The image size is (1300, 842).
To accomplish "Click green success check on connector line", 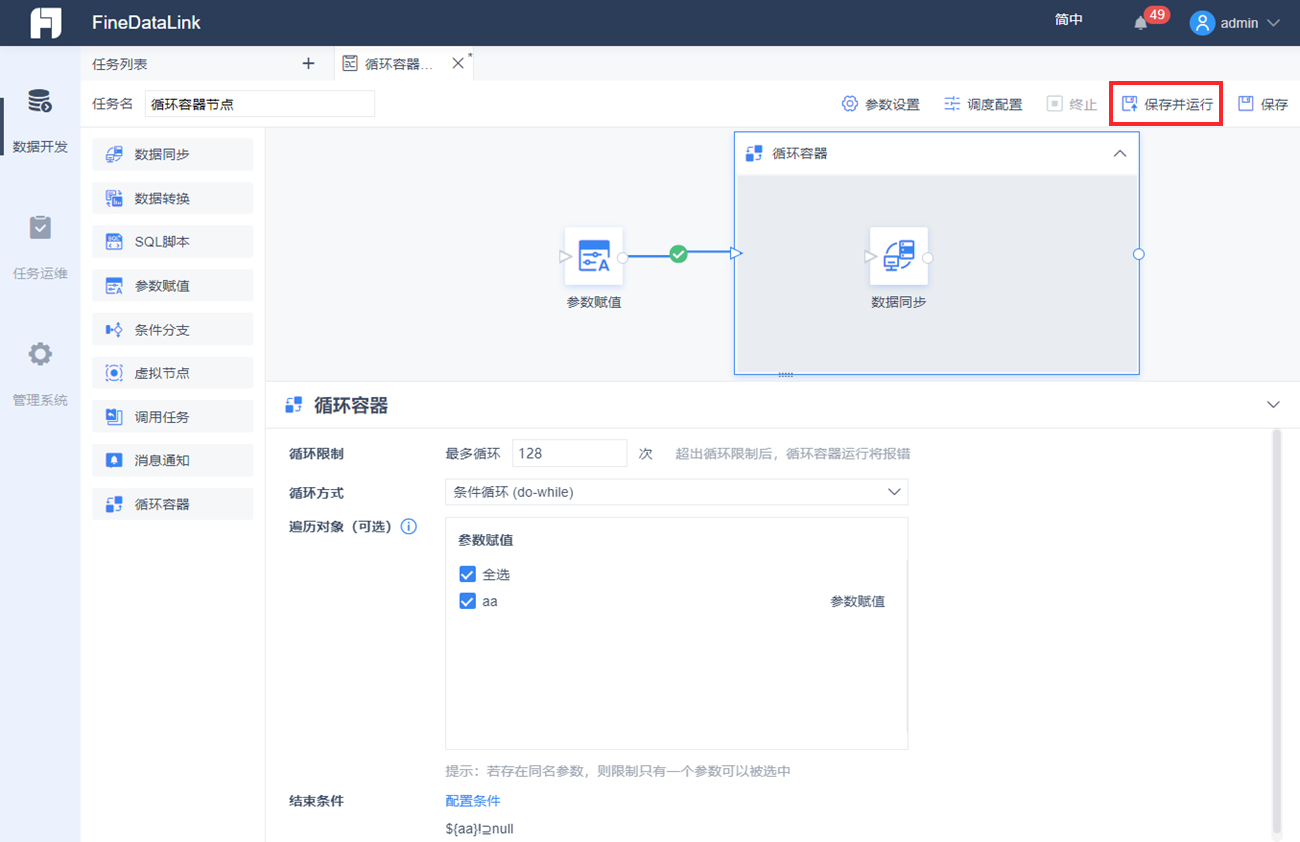I will tap(678, 254).
